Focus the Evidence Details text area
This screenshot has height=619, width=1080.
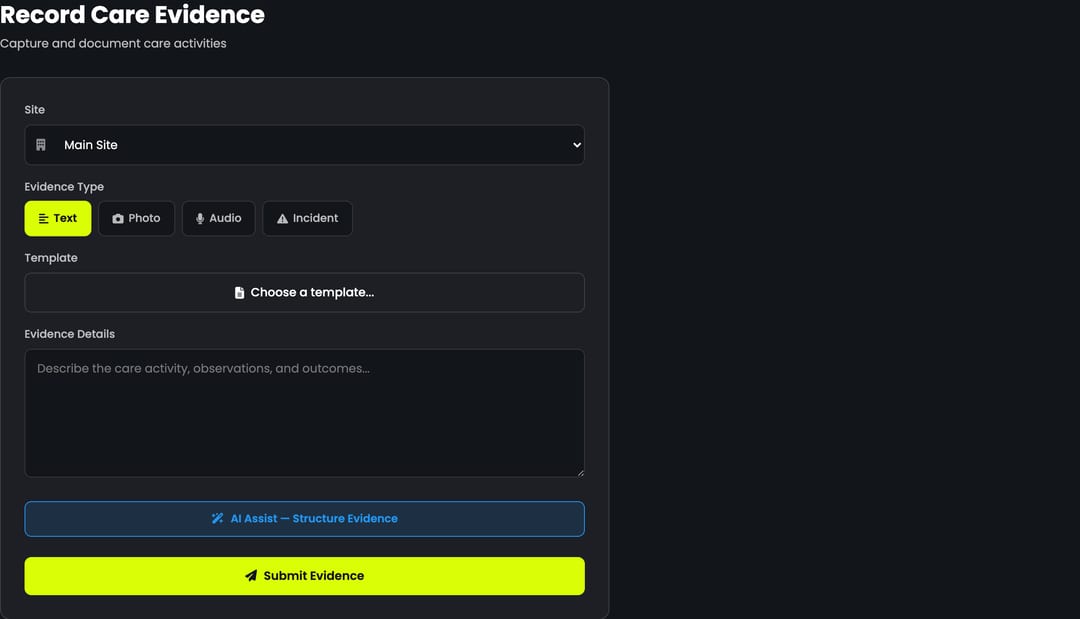pos(304,413)
